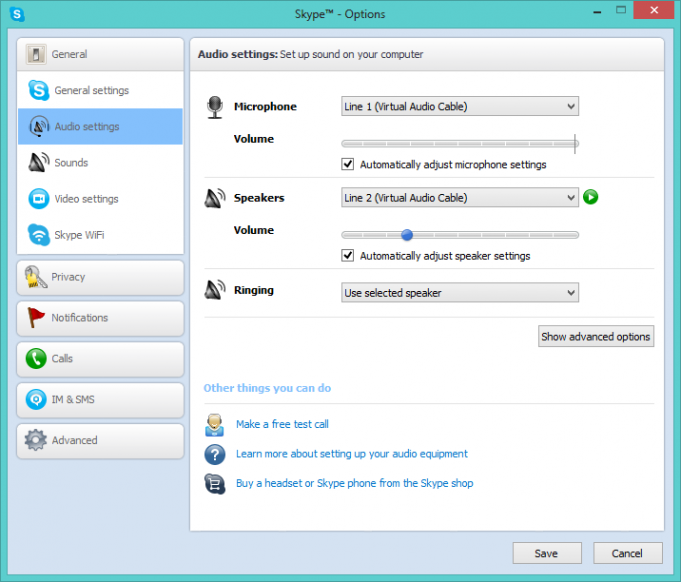Select Audio settings in sidebar
Screen dimensions: 681x582
click(x=100, y=126)
